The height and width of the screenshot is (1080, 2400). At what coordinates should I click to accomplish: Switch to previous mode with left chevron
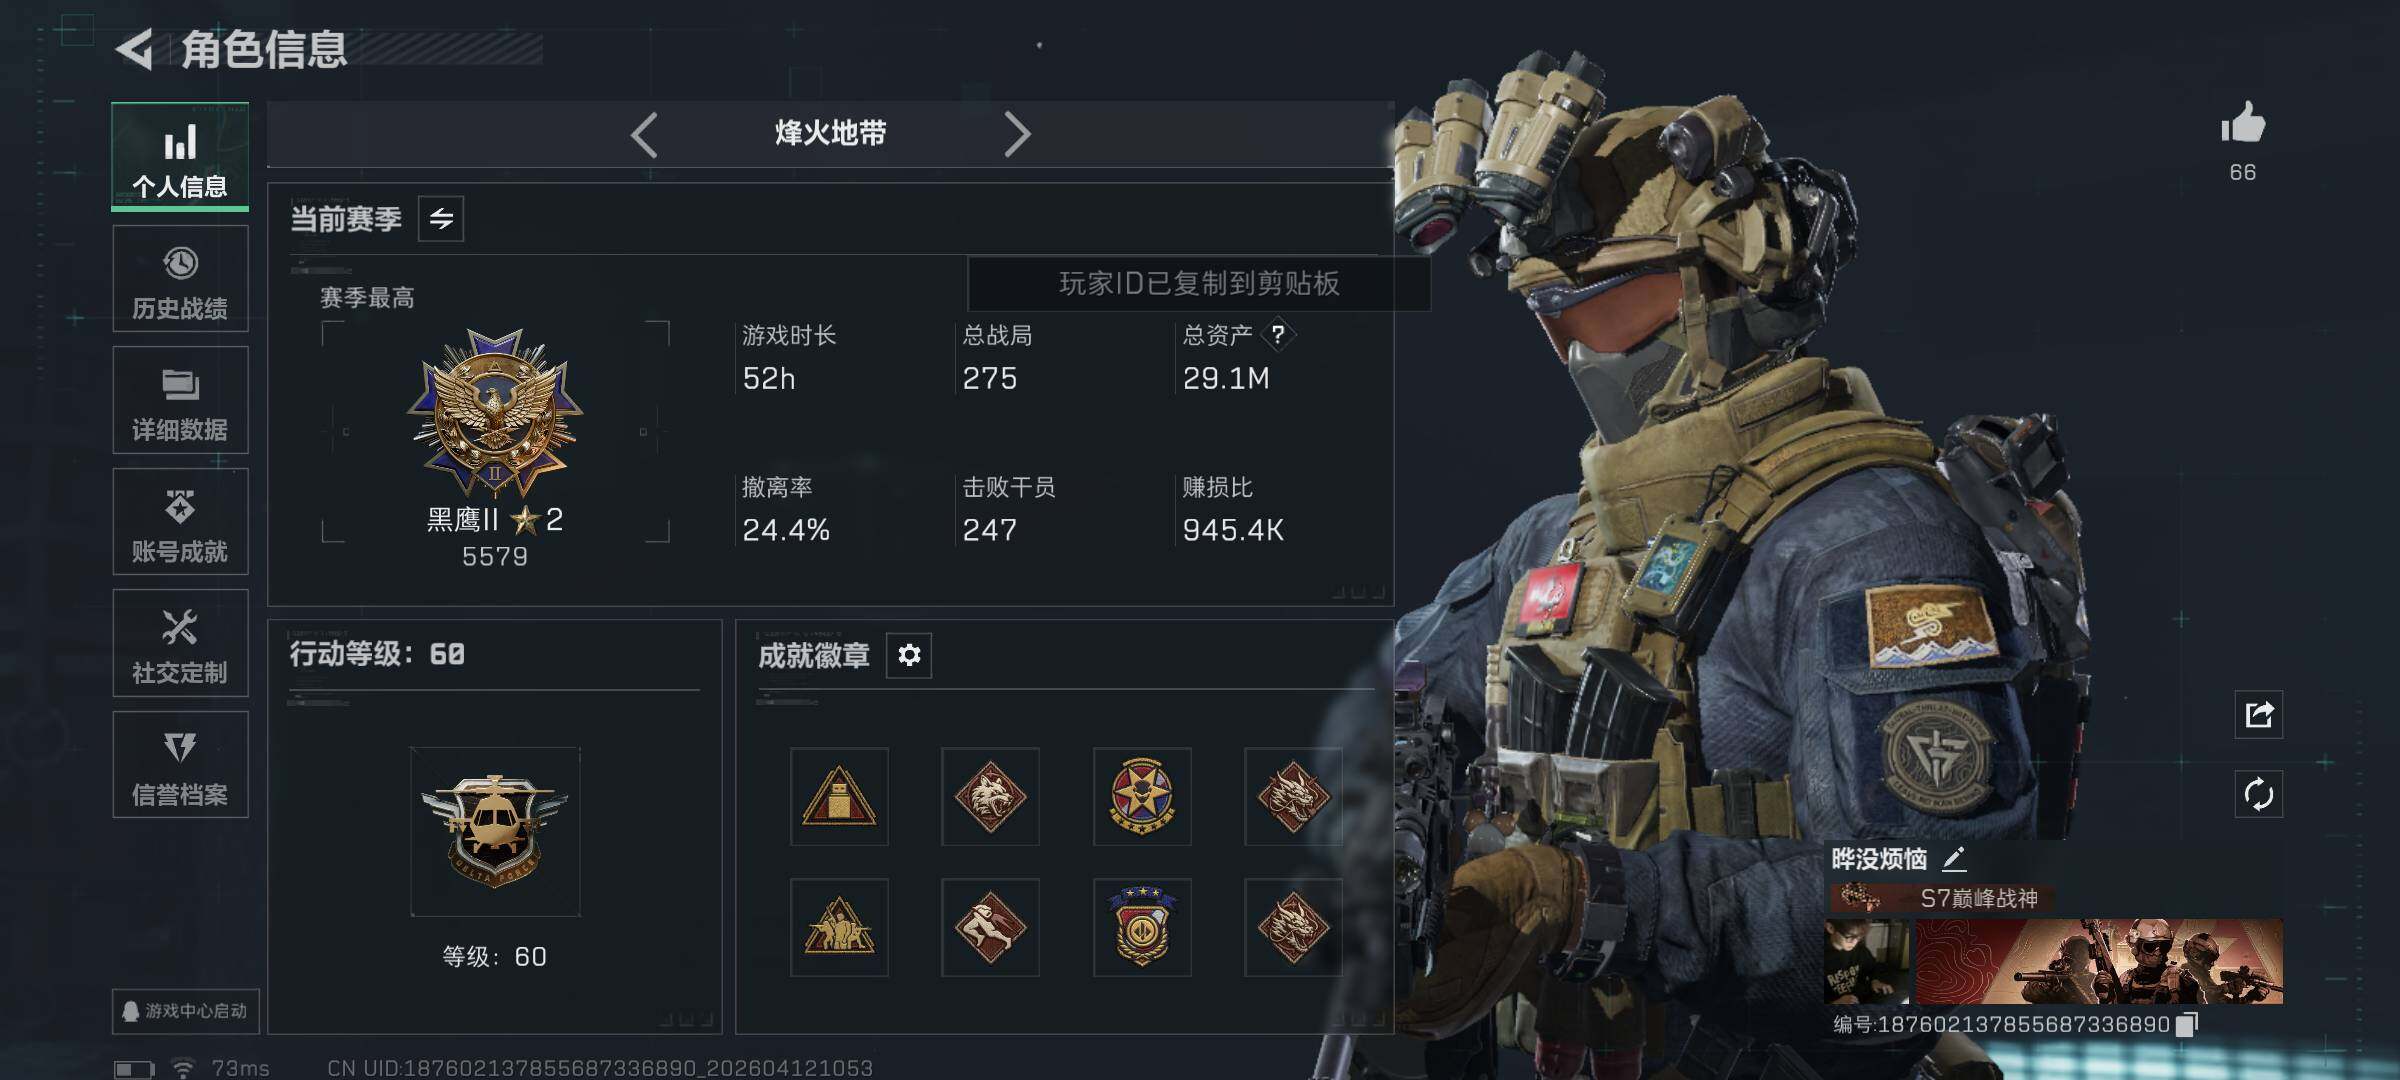[644, 134]
